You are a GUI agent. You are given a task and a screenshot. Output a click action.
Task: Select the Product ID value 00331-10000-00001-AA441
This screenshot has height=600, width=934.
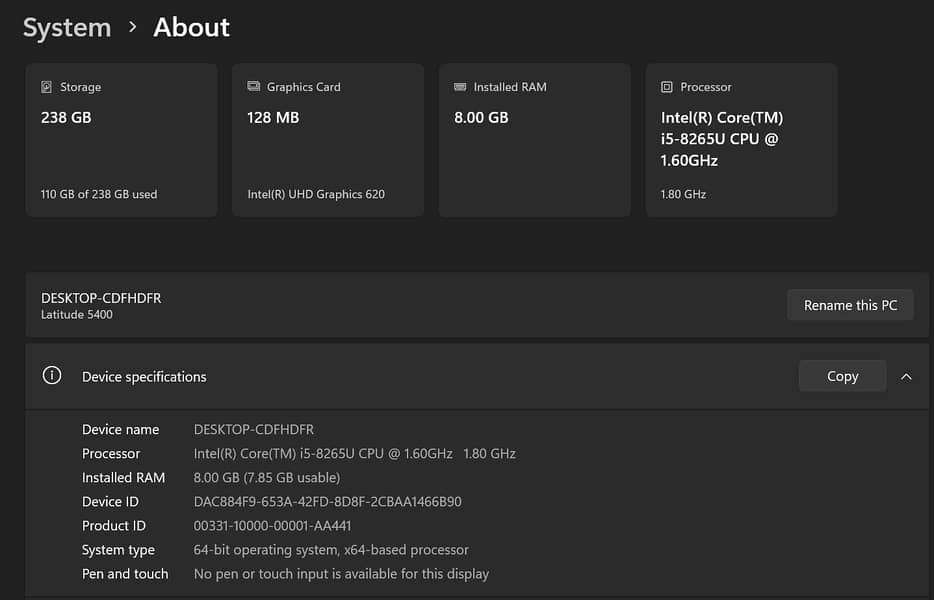pyautogui.click(x=272, y=526)
